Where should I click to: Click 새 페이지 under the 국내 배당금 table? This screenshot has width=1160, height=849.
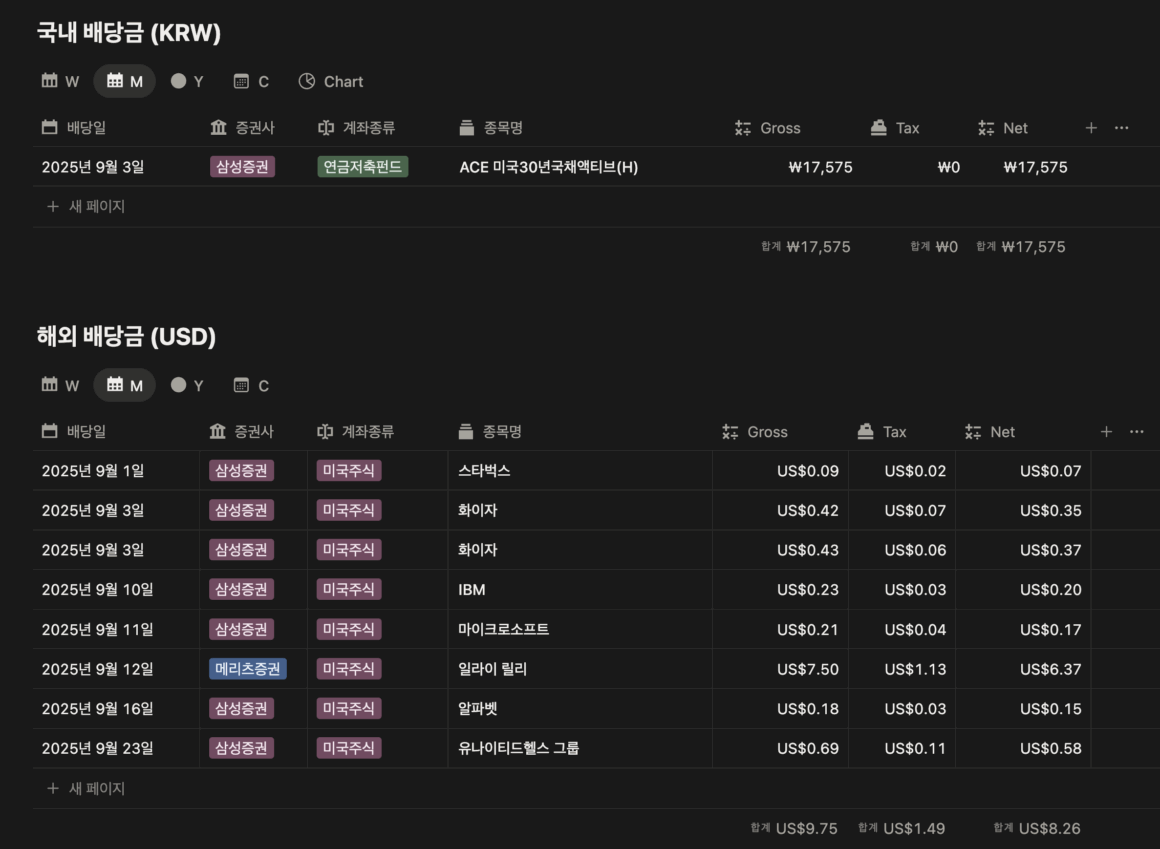click(86, 207)
